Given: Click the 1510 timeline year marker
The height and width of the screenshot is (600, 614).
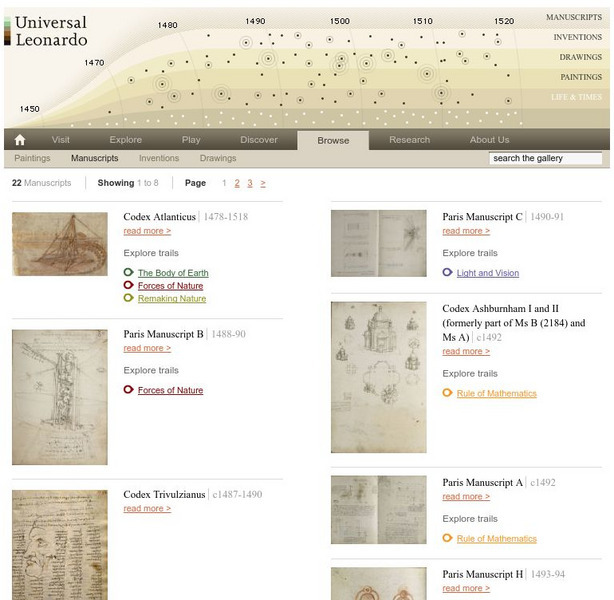Looking at the screenshot, I should coord(423,21).
